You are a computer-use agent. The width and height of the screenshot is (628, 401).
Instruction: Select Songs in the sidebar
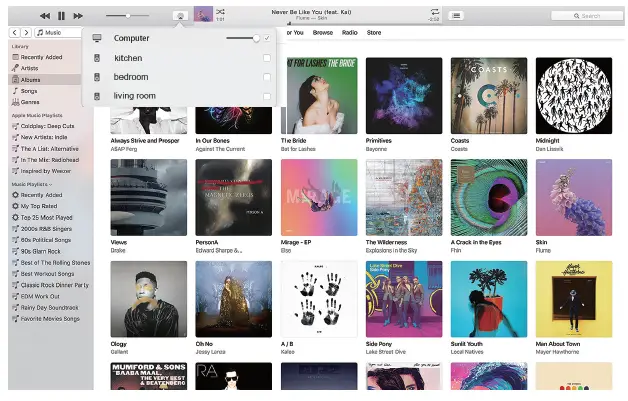[x=29, y=91]
